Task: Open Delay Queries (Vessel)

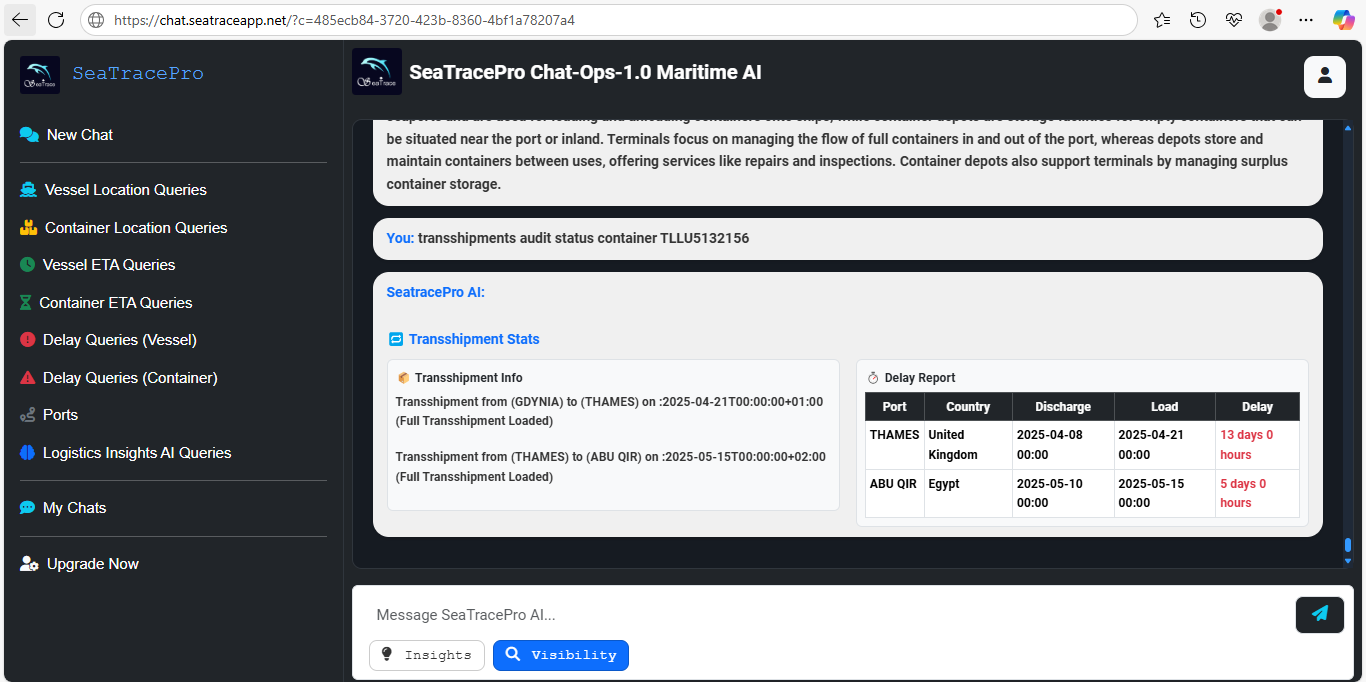Action: coord(120,340)
